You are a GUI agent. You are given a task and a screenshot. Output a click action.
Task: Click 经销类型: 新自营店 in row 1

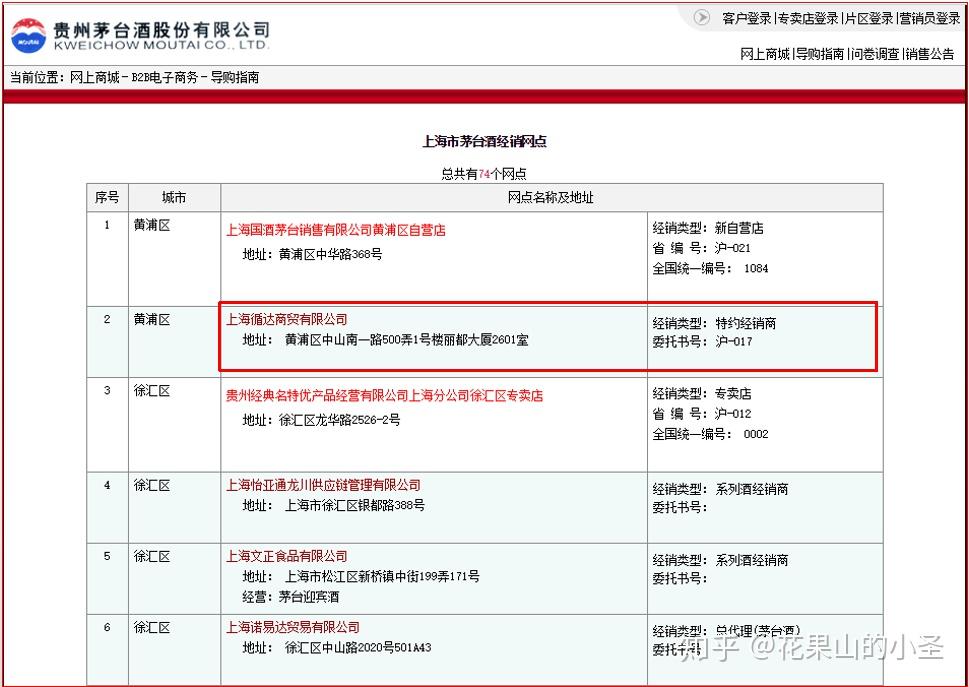(x=708, y=228)
